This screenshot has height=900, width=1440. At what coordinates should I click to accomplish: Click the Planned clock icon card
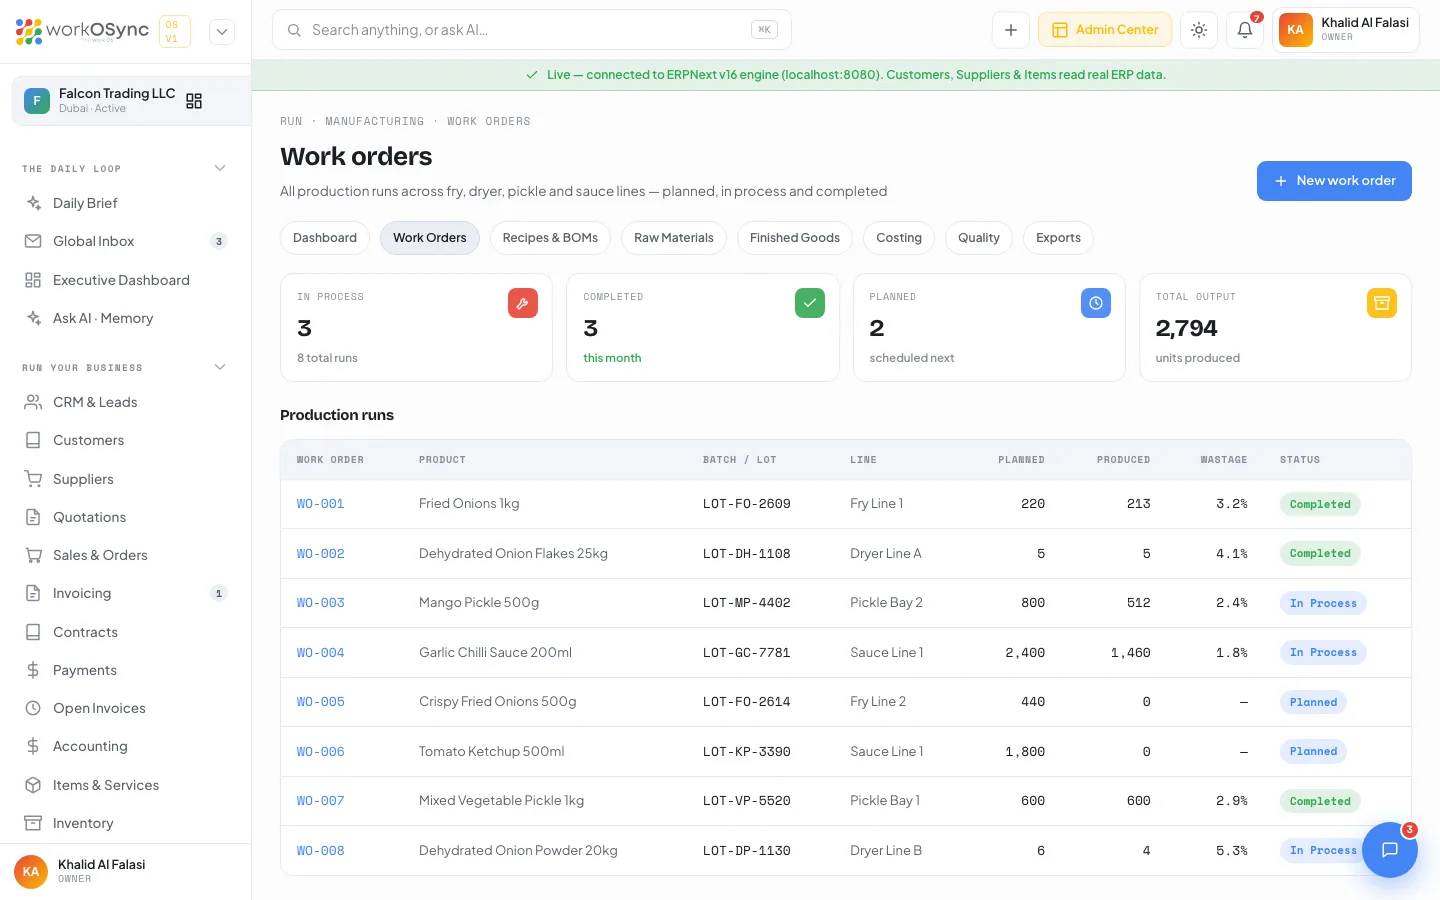pos(1096,303)
